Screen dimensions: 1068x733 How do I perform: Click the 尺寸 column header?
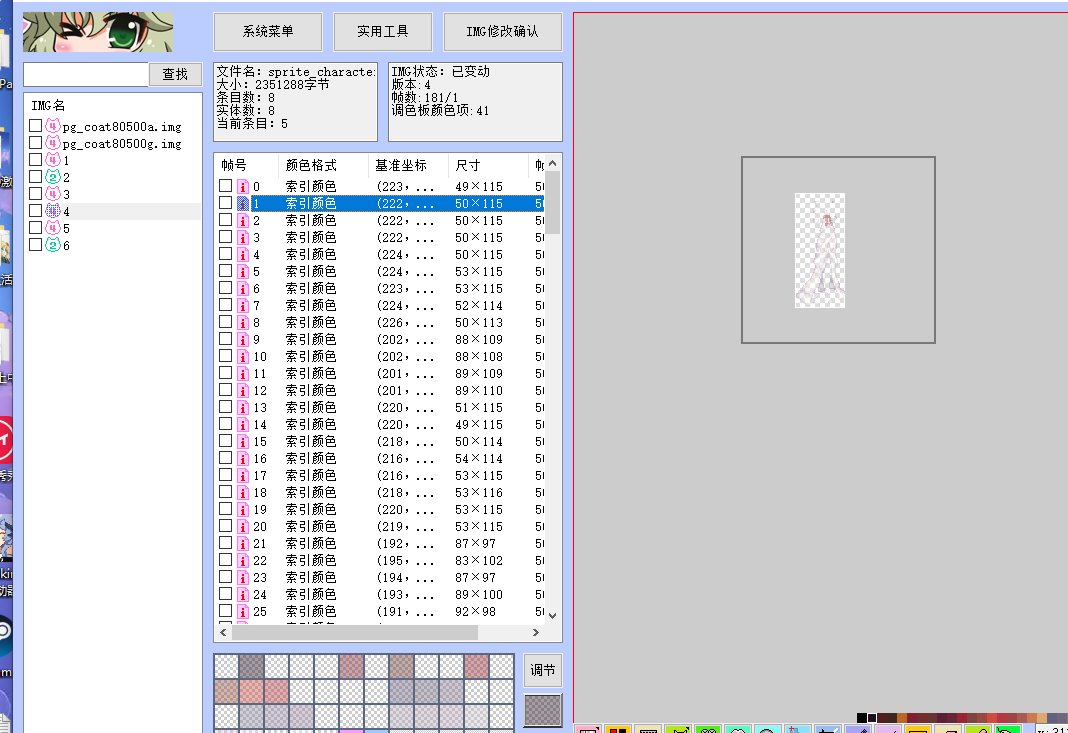tap(488, 165)
